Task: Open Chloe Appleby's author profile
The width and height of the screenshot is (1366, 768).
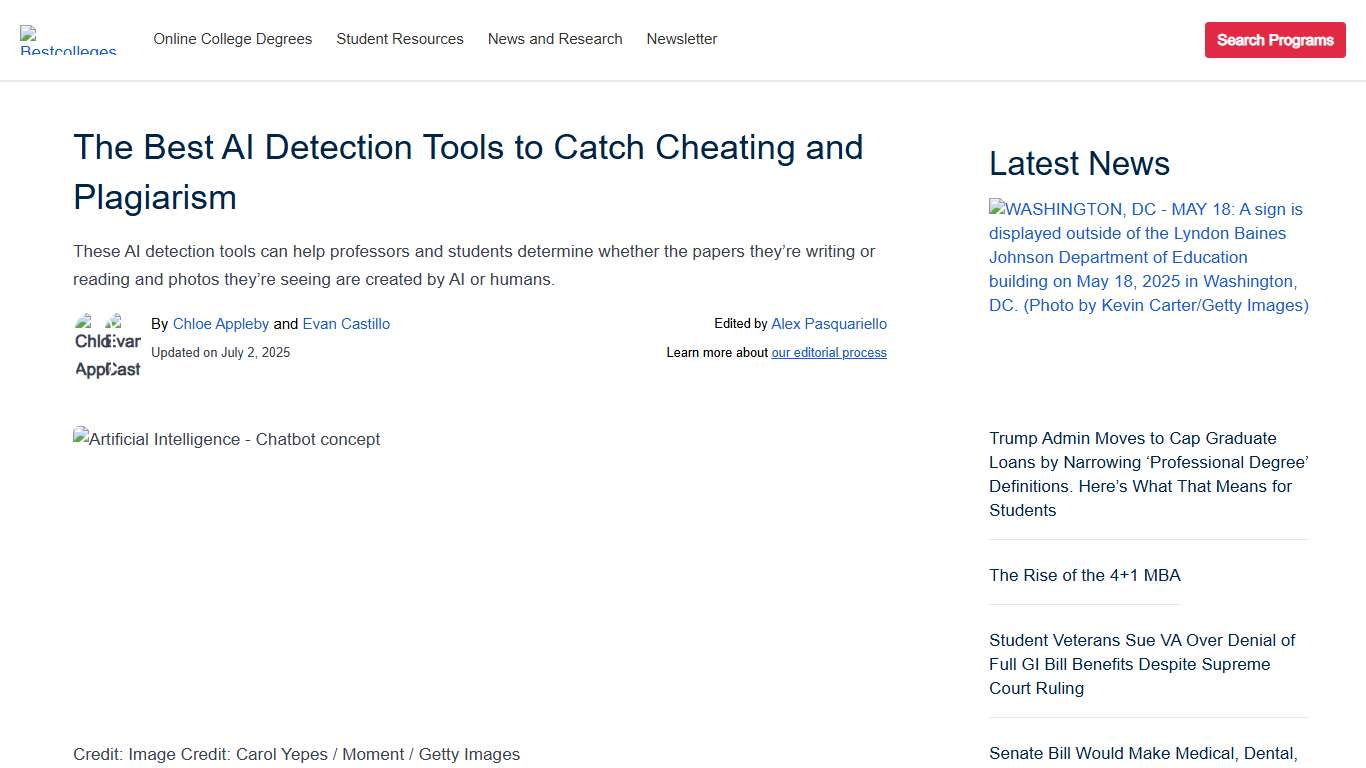Action: tap(221, 324)
